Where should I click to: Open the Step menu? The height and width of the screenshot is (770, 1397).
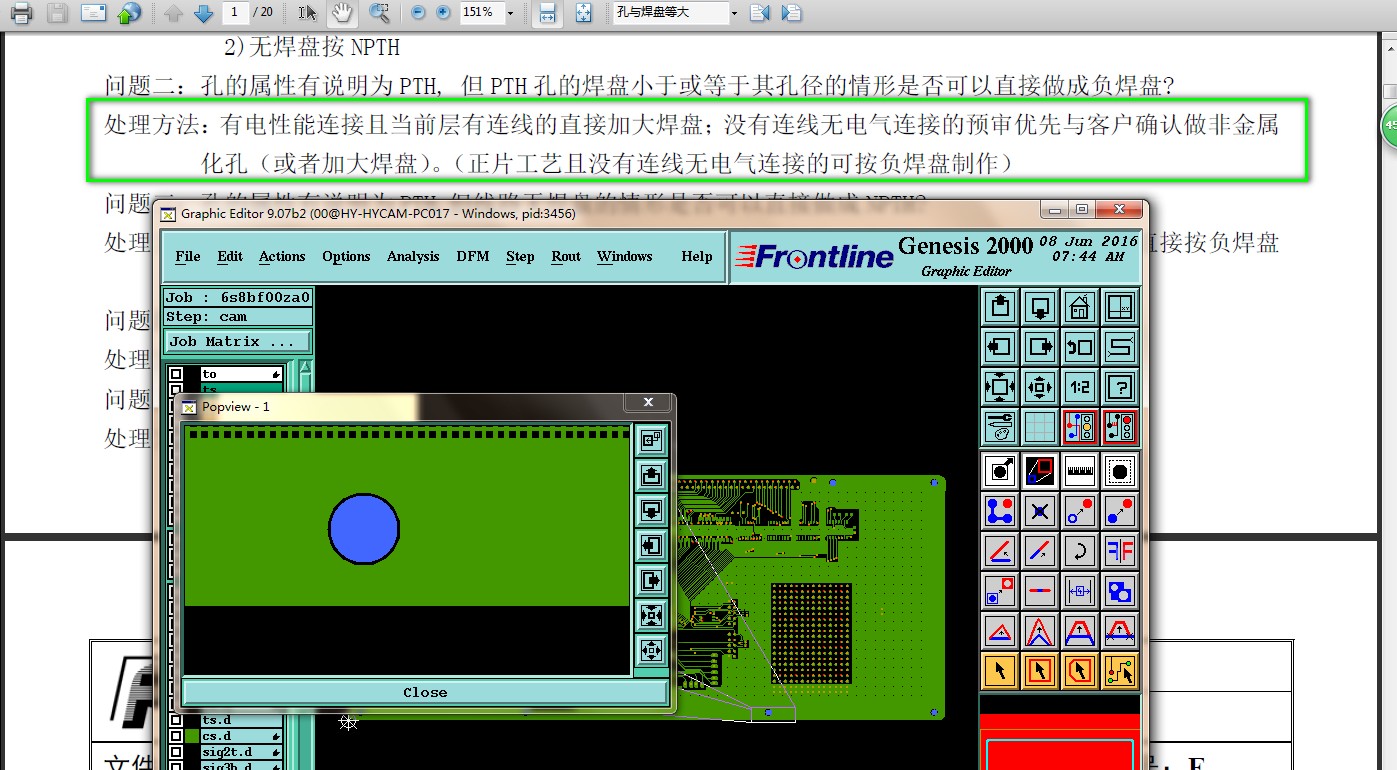pos(520,256)
